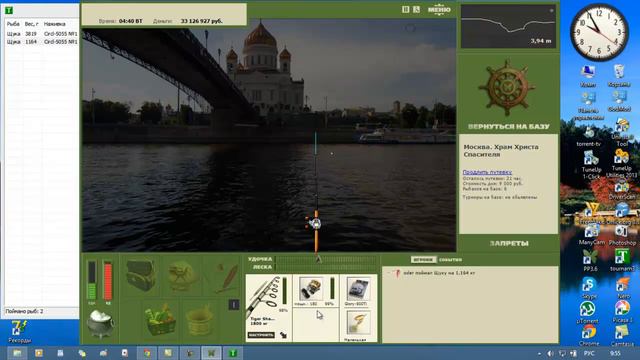Click the Наживка column header
640x360 pixels.
55,24
